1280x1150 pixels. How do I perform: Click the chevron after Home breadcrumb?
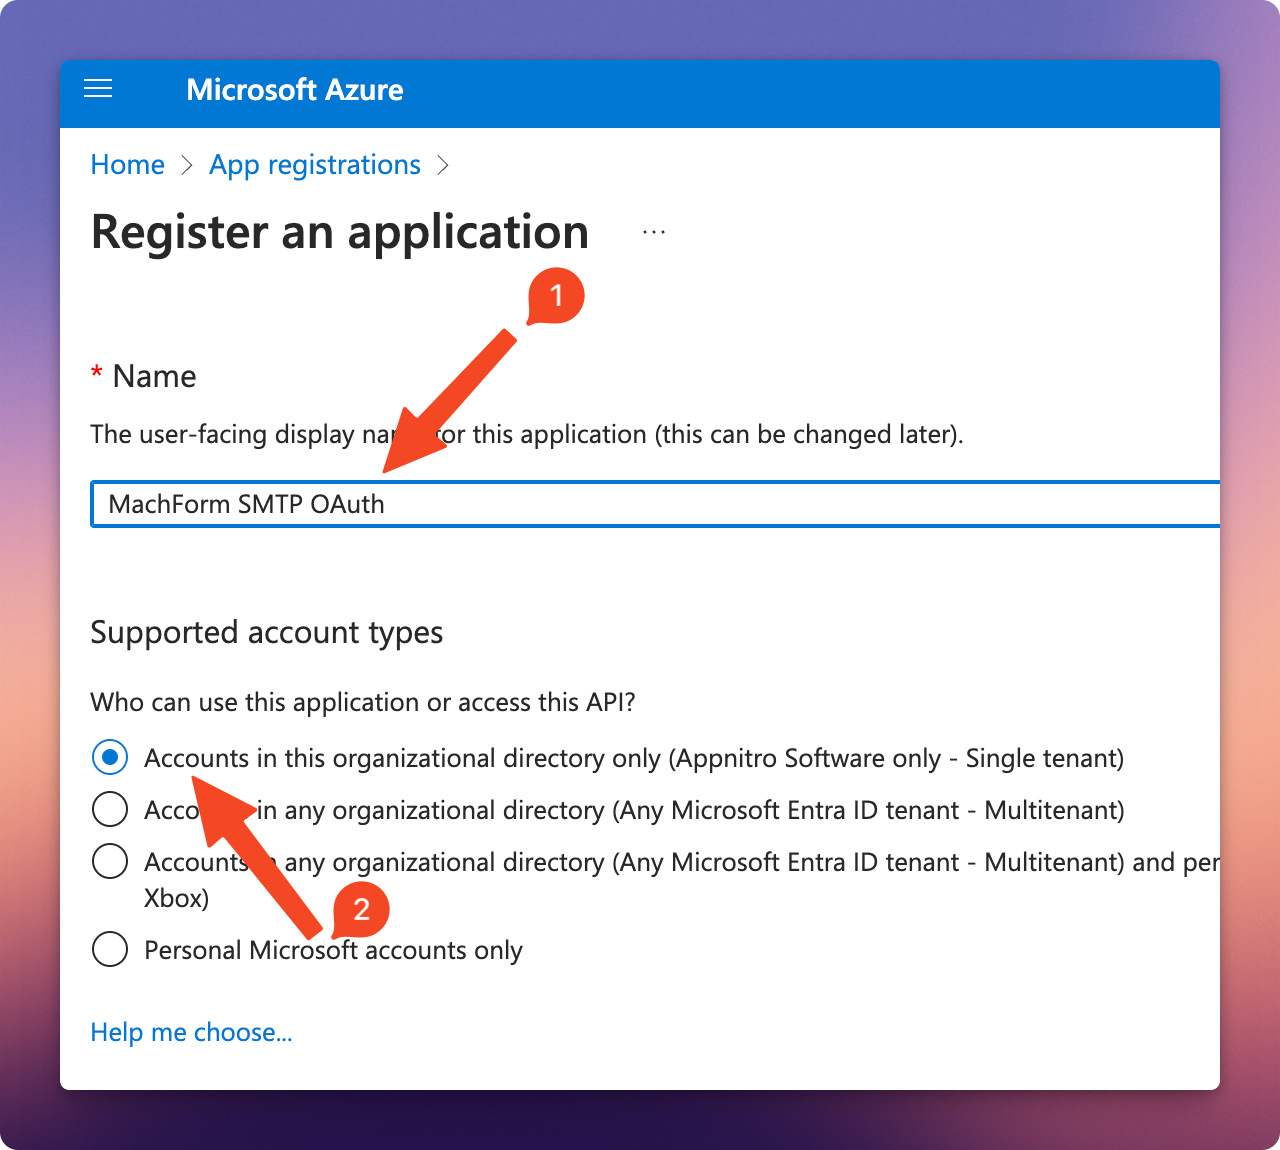coord(186,165)
